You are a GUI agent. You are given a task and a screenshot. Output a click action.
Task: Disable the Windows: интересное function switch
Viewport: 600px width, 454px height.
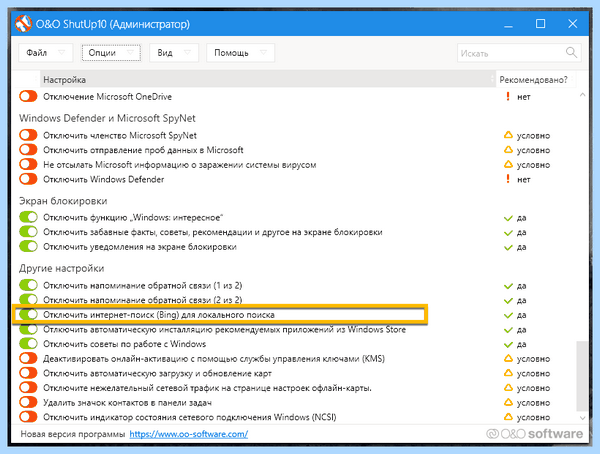28,217
